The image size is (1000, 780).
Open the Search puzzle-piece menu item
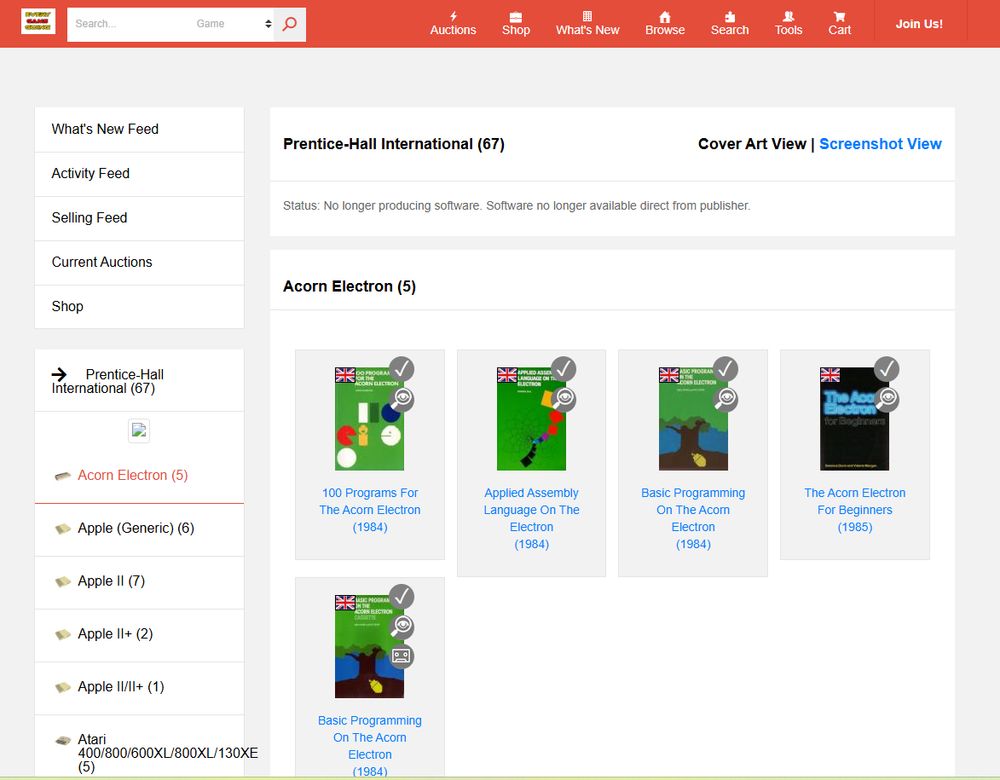(x=730, y=24)
